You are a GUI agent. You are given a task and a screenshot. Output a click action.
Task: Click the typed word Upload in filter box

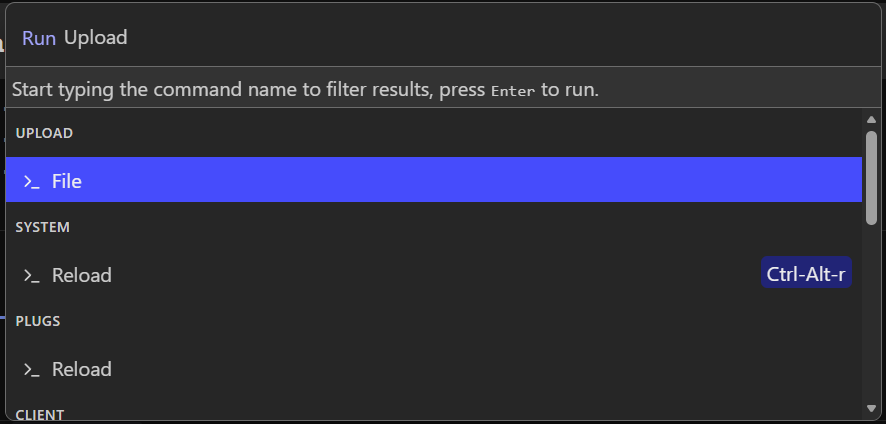tap(96, 38)
